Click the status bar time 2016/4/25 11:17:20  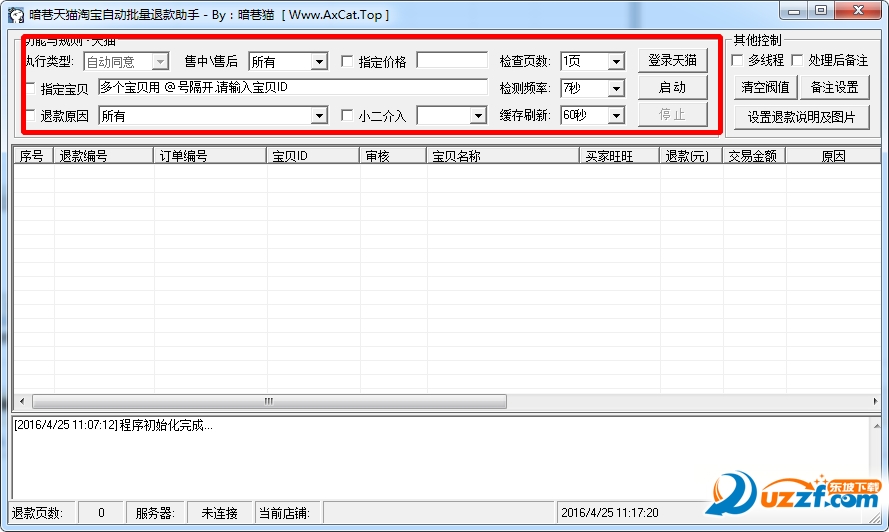609,513
